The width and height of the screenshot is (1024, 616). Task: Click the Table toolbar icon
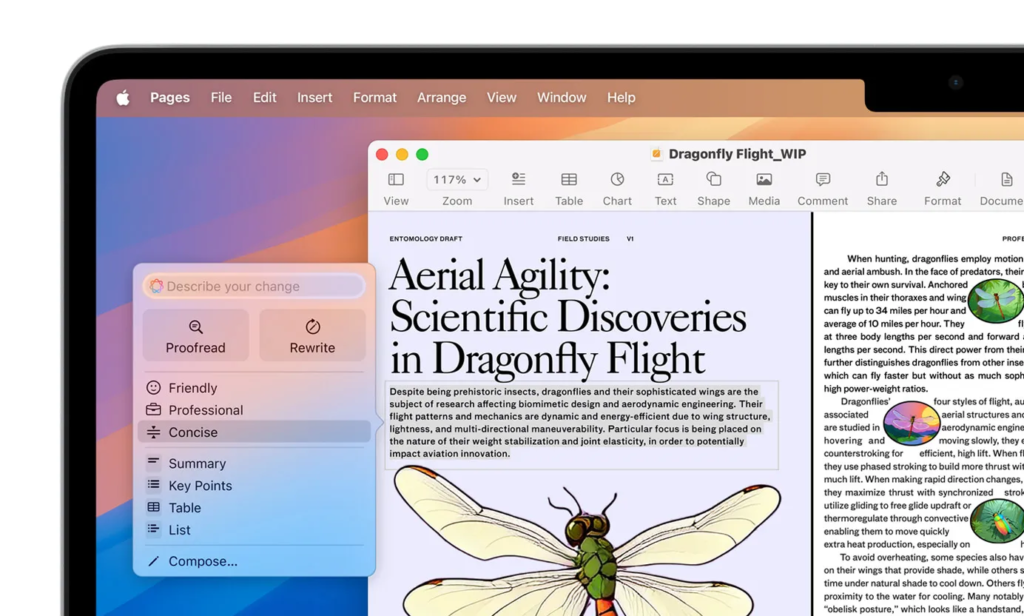(x=569, y=180)
